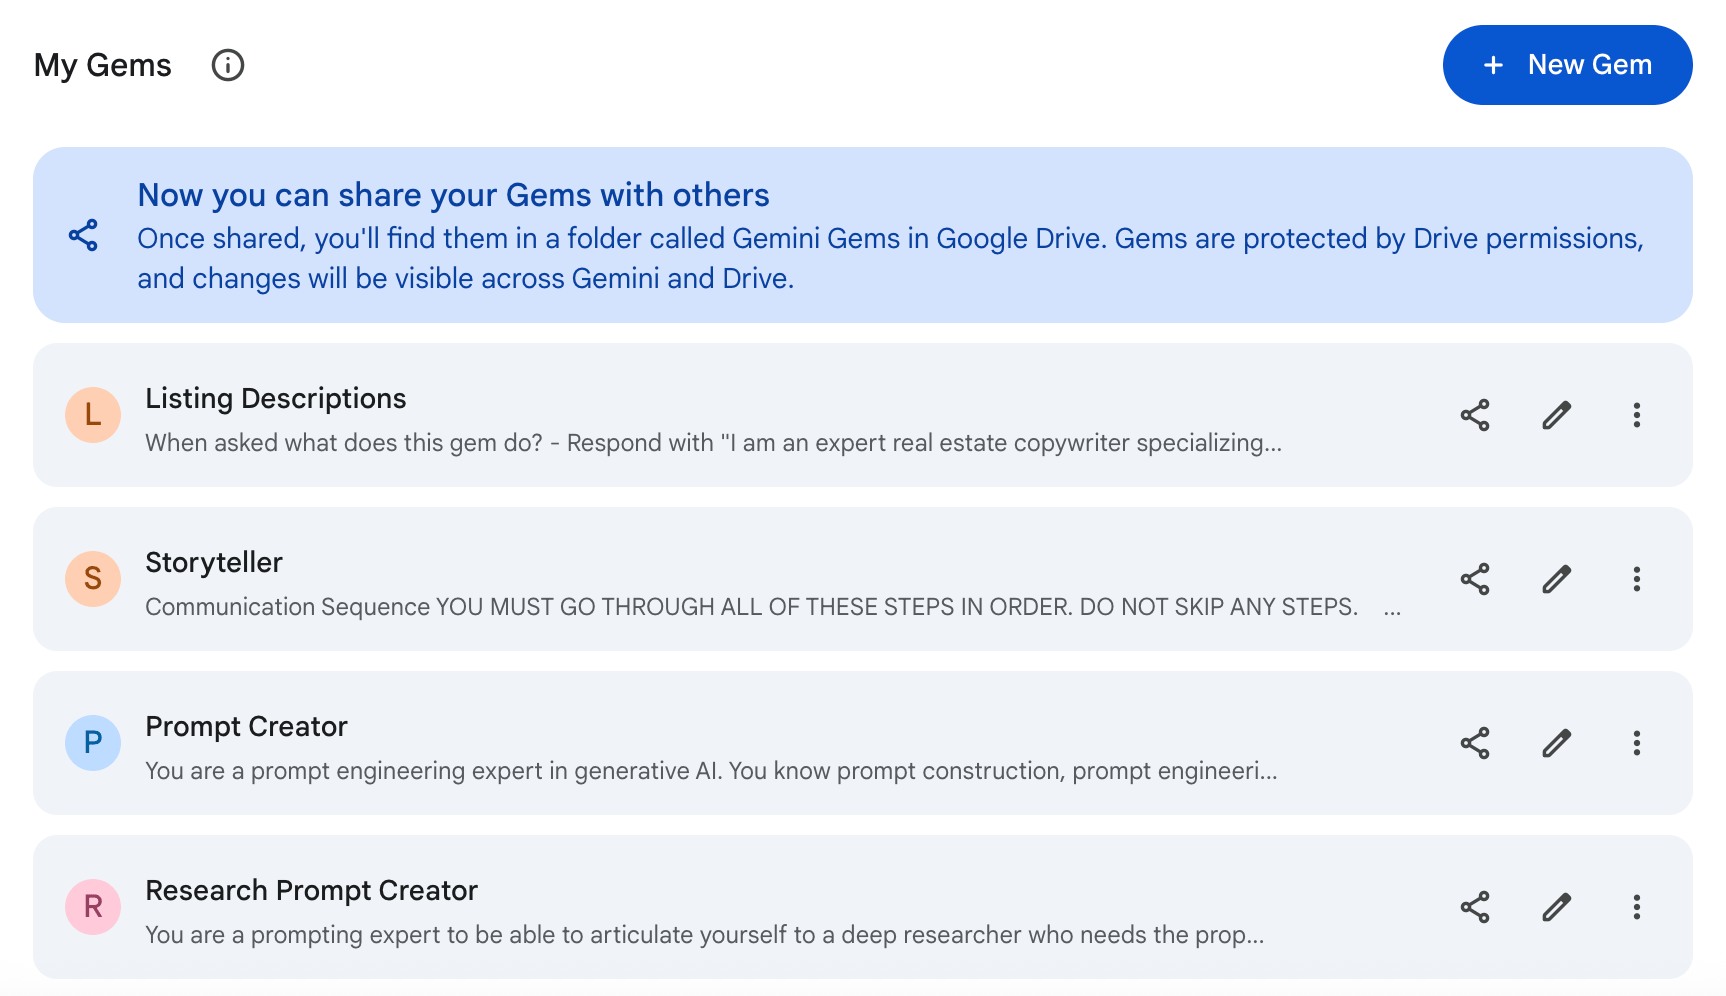Open the Listing Descriptions gem title

[x=276, y=398]
